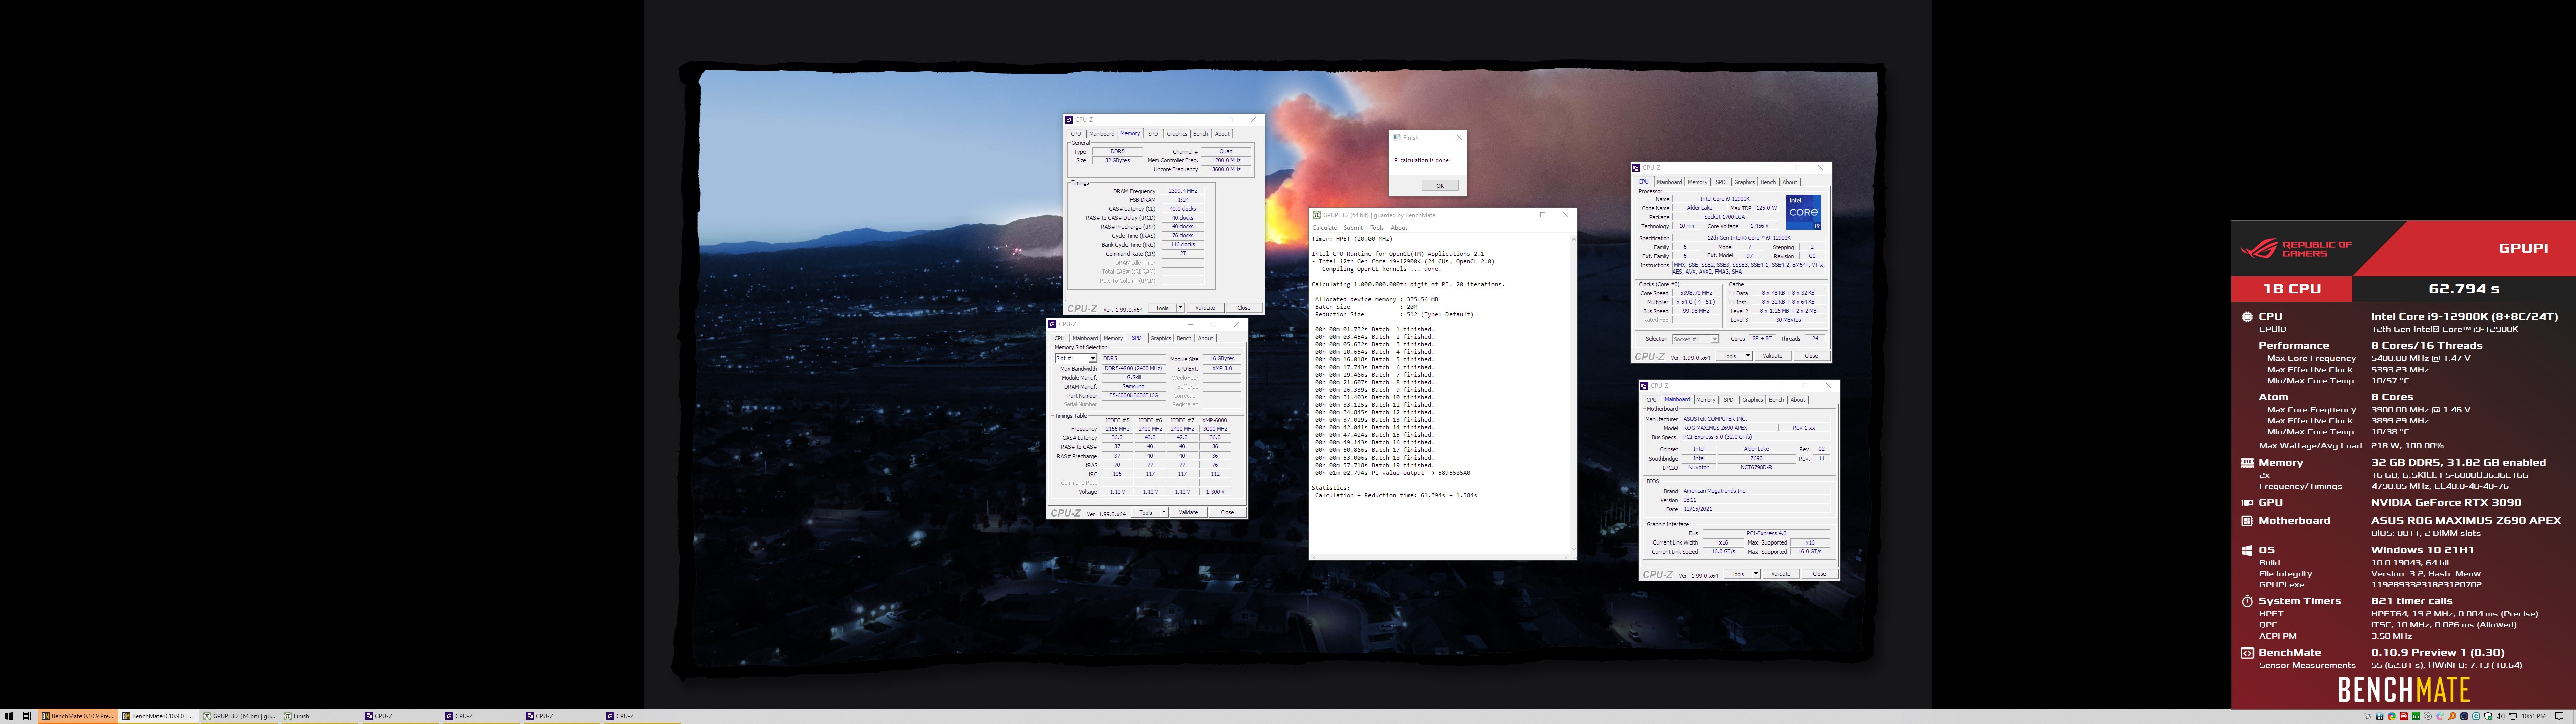Click the OS Windows icon in BenchMate panel
2576x724 pixels.
2247,550
